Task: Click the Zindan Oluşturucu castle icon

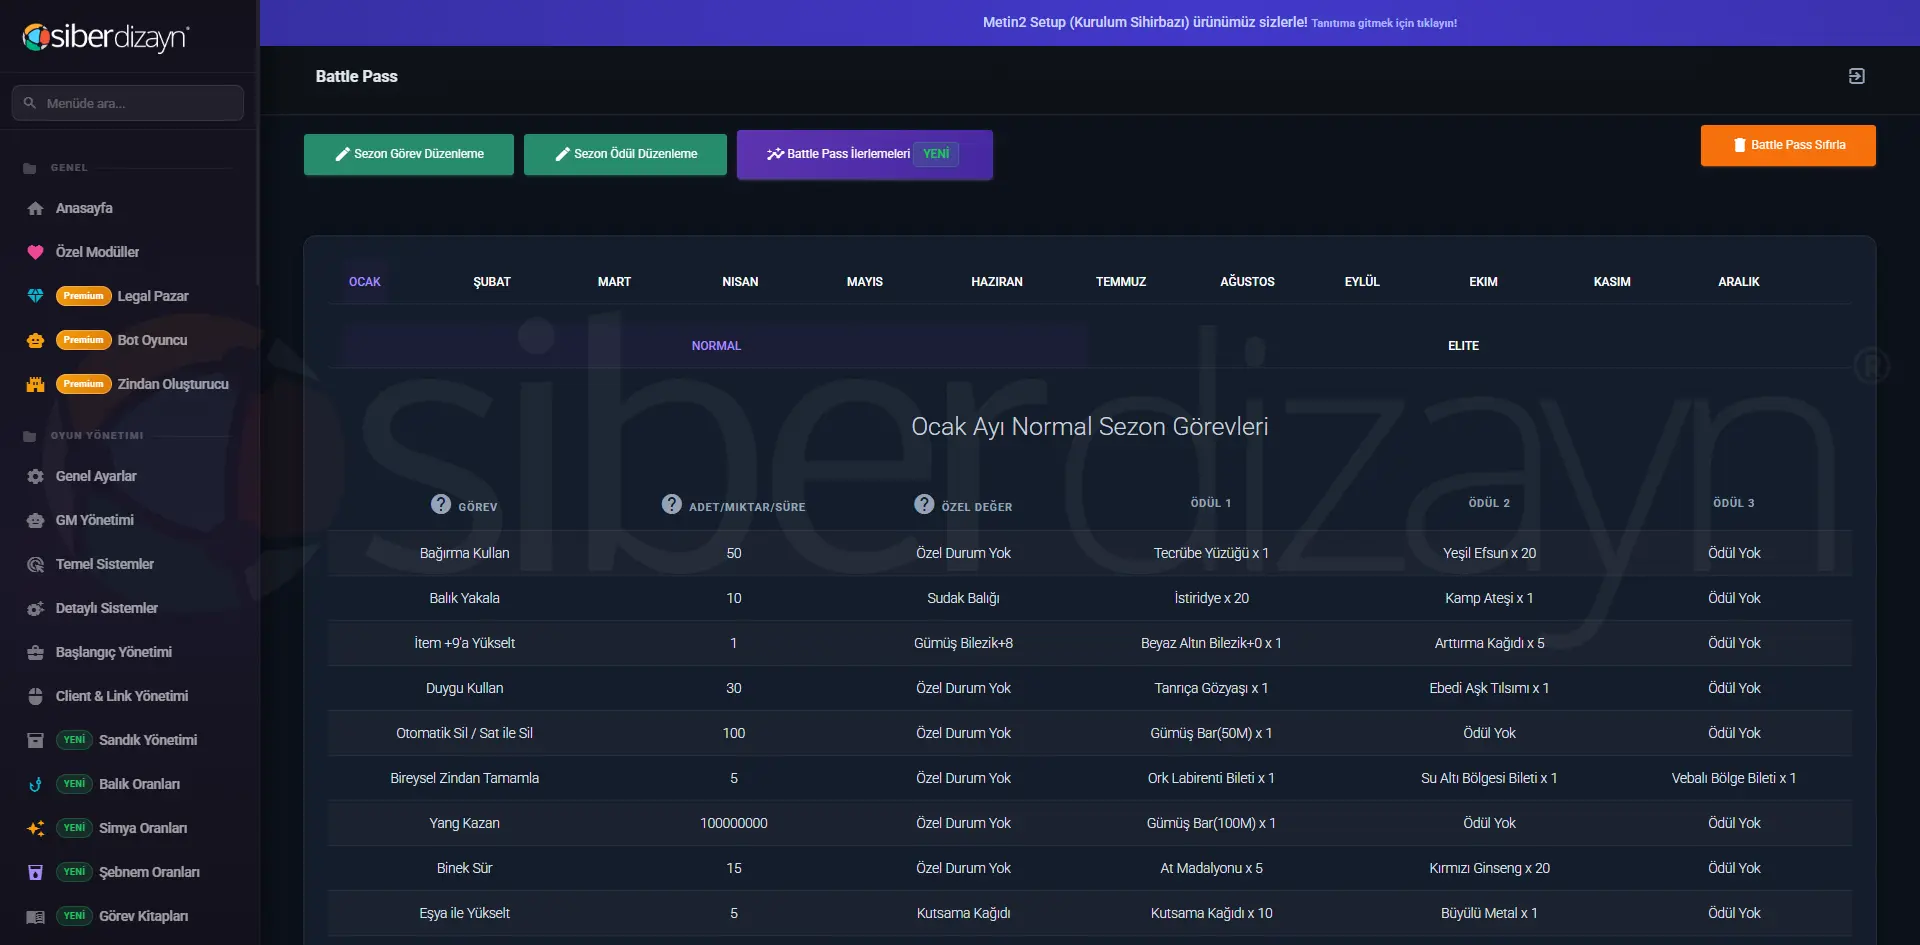Action: click(35, 384)
